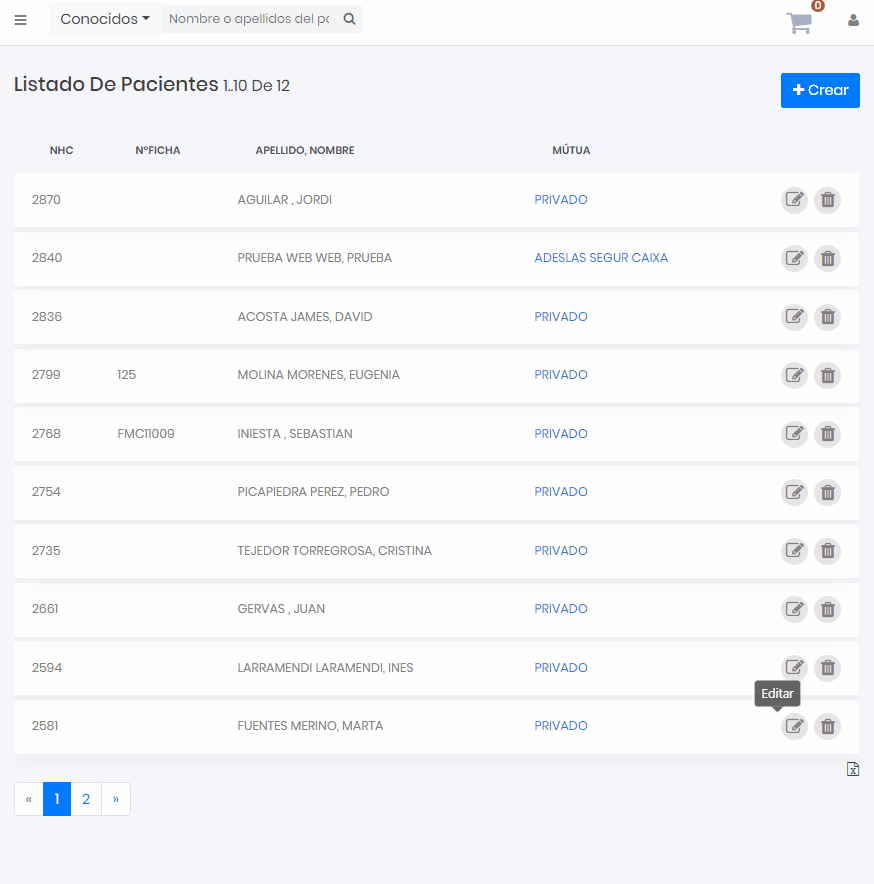Open the hamburger menu icon

coord(20,20)
